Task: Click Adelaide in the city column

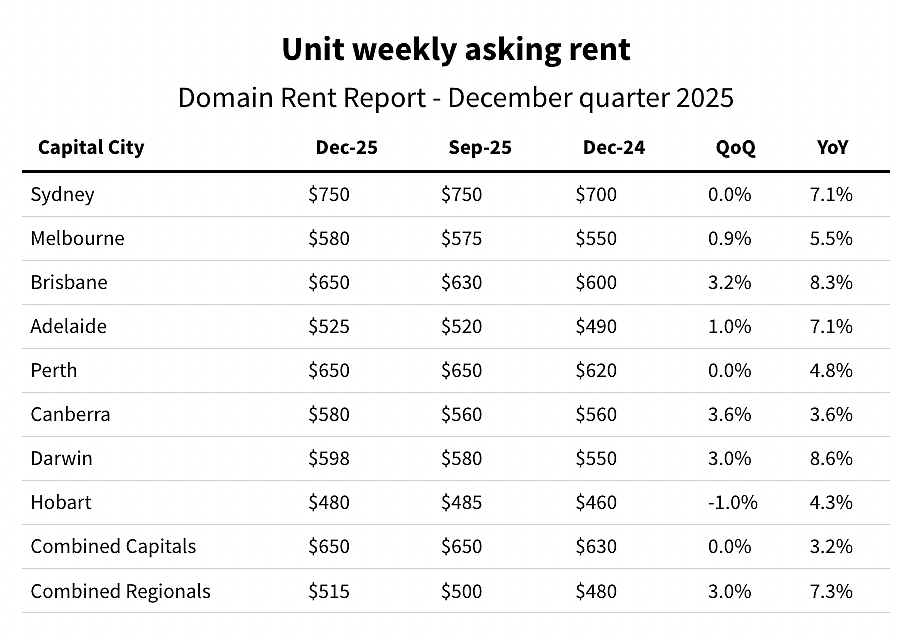Action: [68, 326]
